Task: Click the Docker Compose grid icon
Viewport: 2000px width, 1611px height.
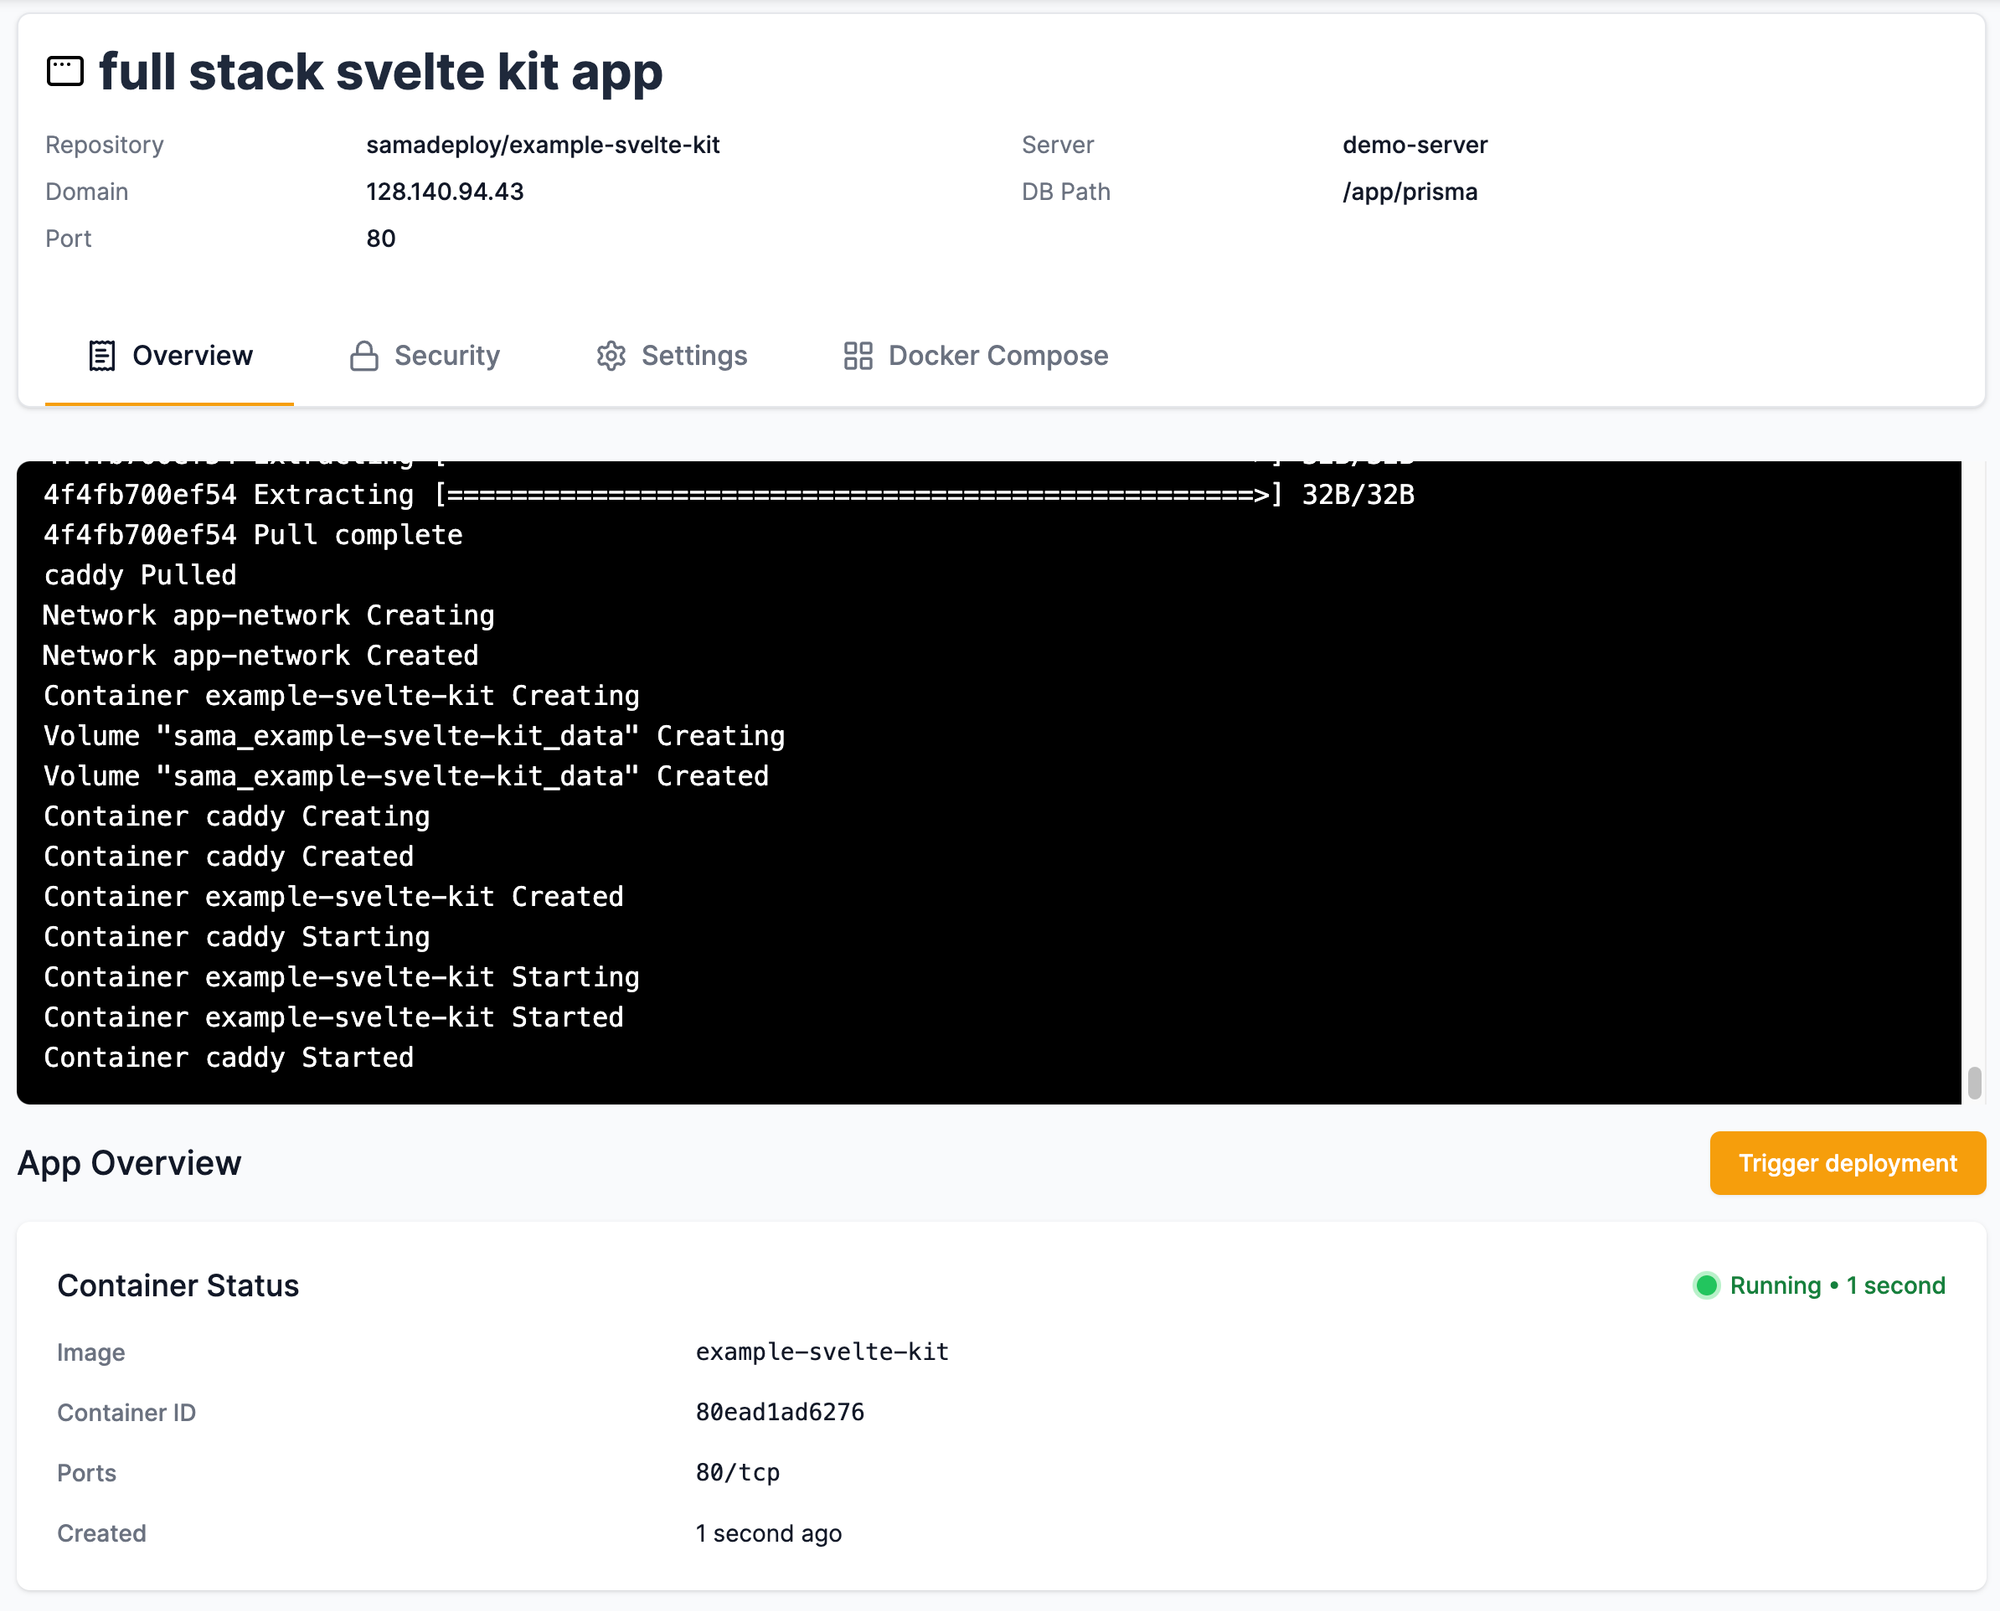Action: (858, 356)
